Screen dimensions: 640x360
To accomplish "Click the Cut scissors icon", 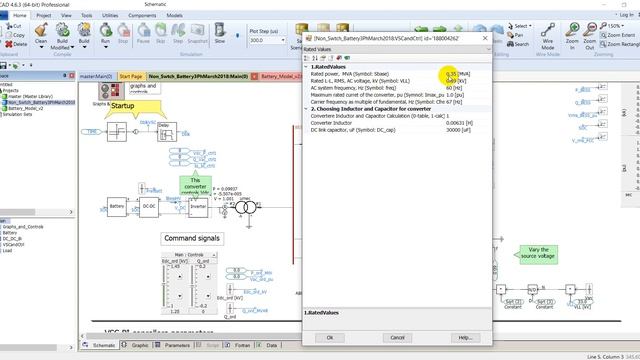I will pyautogui.click(x=9, y=26).
